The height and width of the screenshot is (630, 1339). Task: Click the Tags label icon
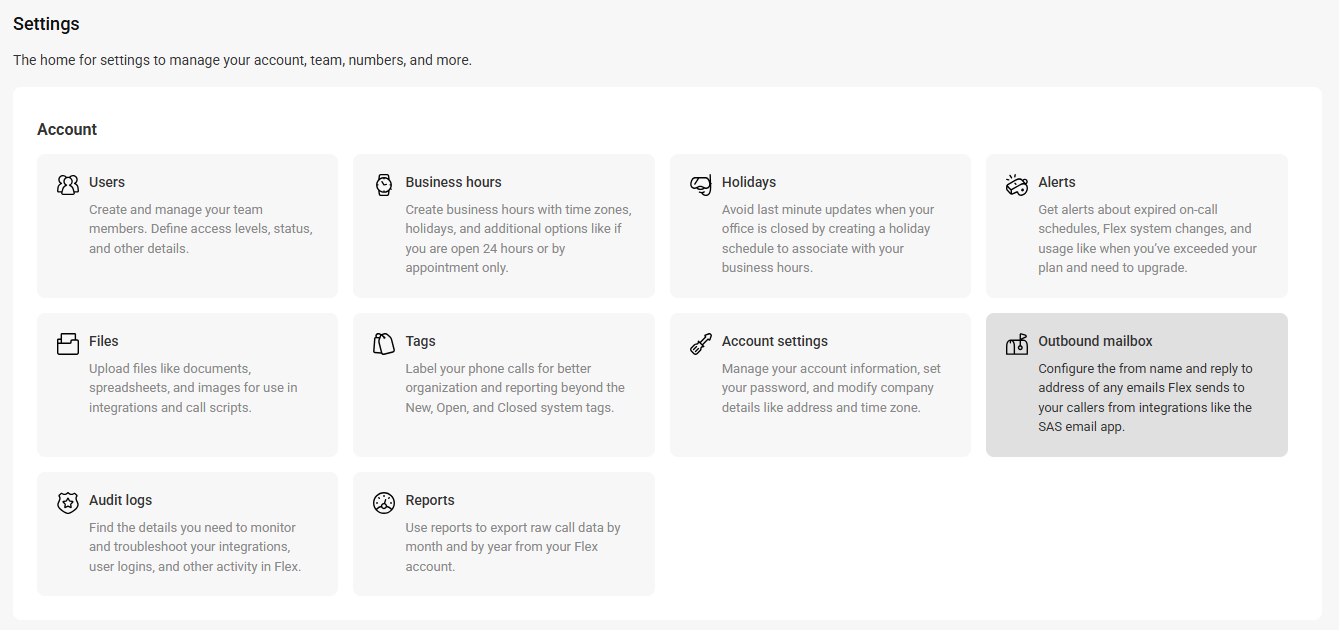point(384,344)
